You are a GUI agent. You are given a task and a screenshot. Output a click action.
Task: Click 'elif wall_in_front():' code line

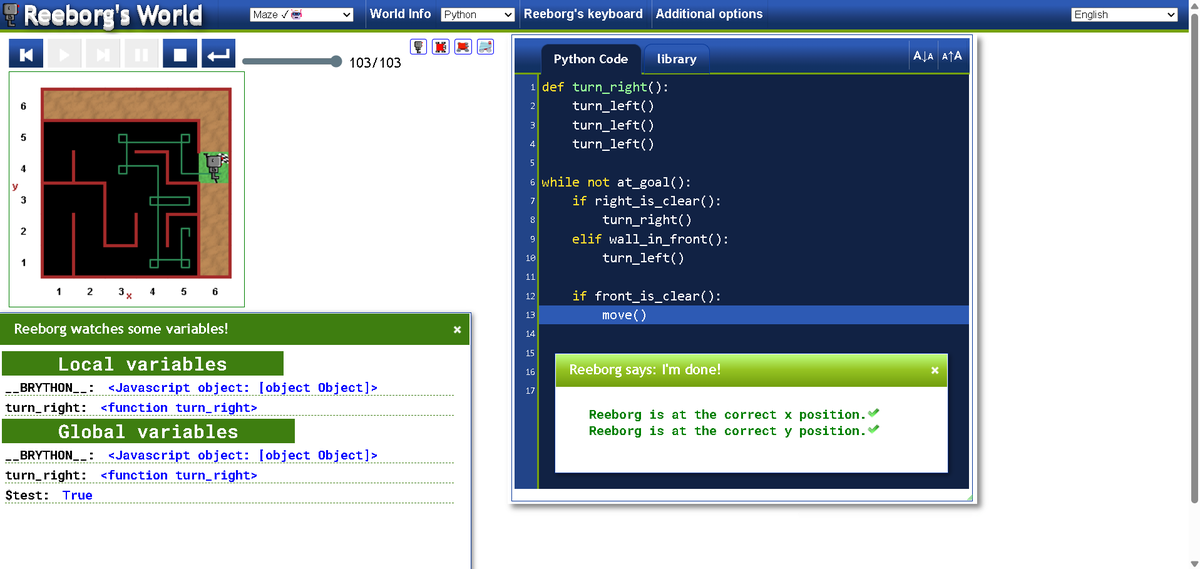(650, 239)
